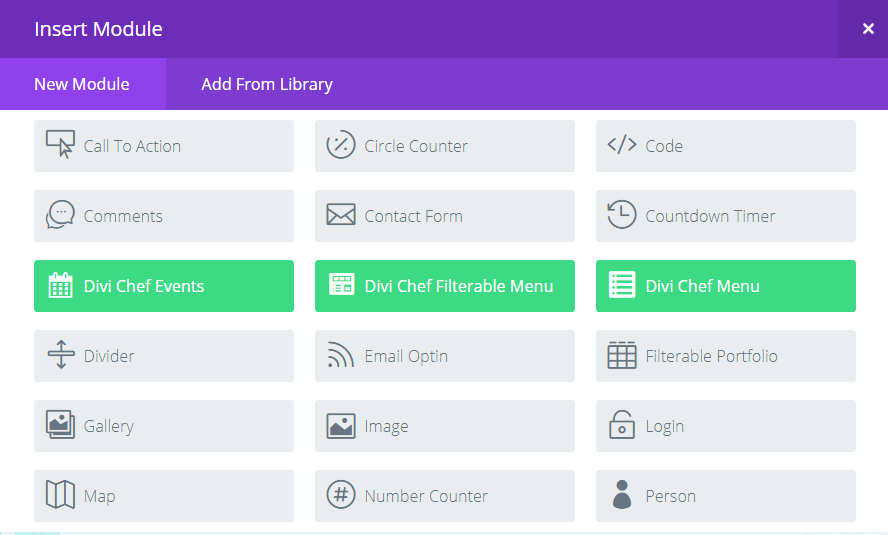Add the Divider module label
Image resolution: width=888 pixels, height=535 pixels.
[109, 356]
